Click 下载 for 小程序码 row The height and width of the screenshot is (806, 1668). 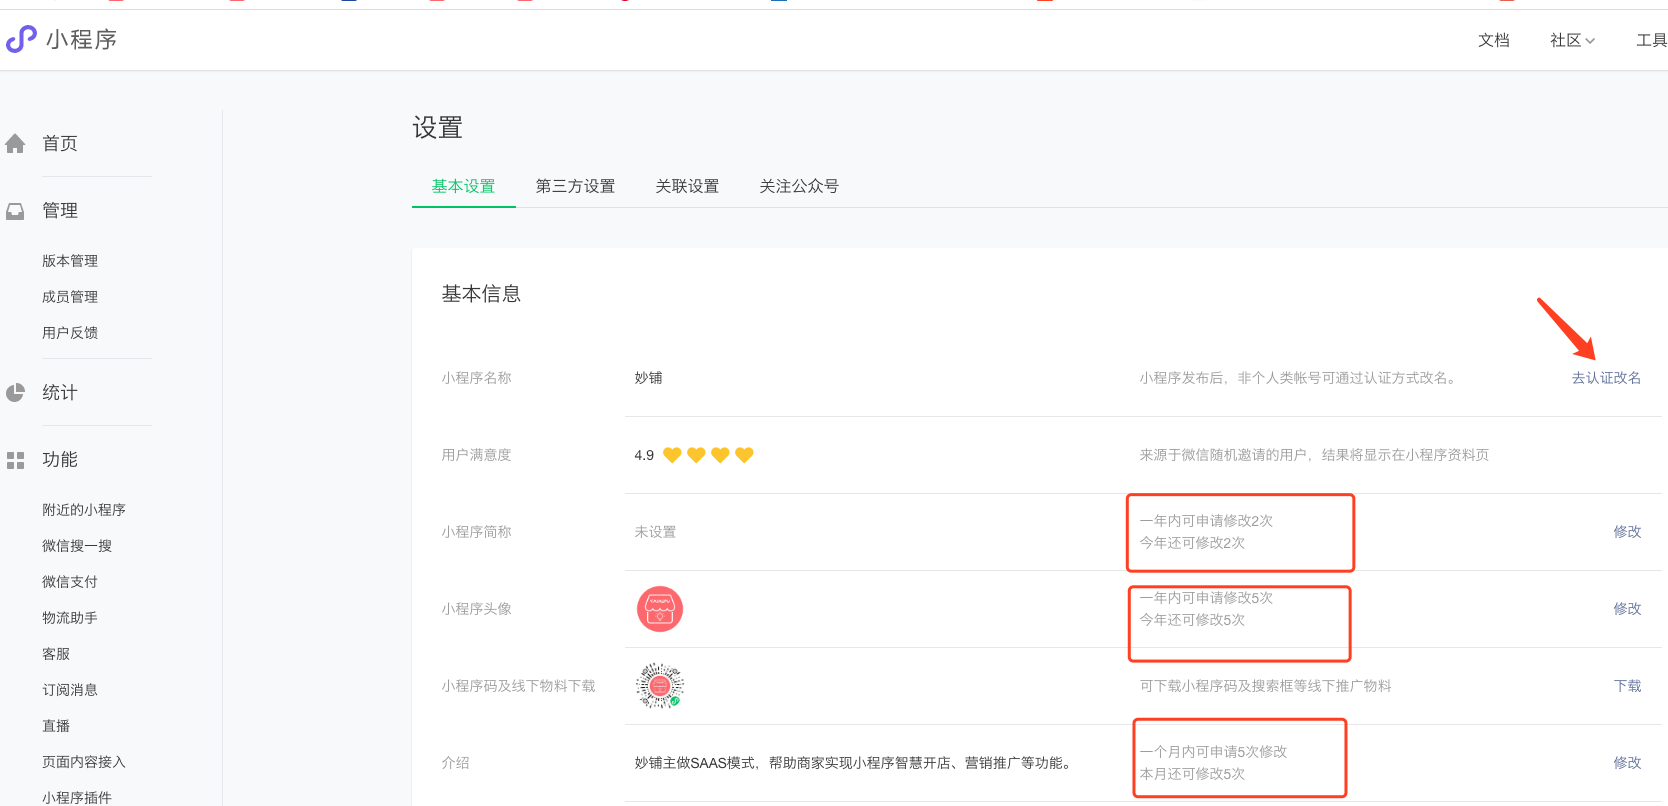click(x=1627, y=686)
